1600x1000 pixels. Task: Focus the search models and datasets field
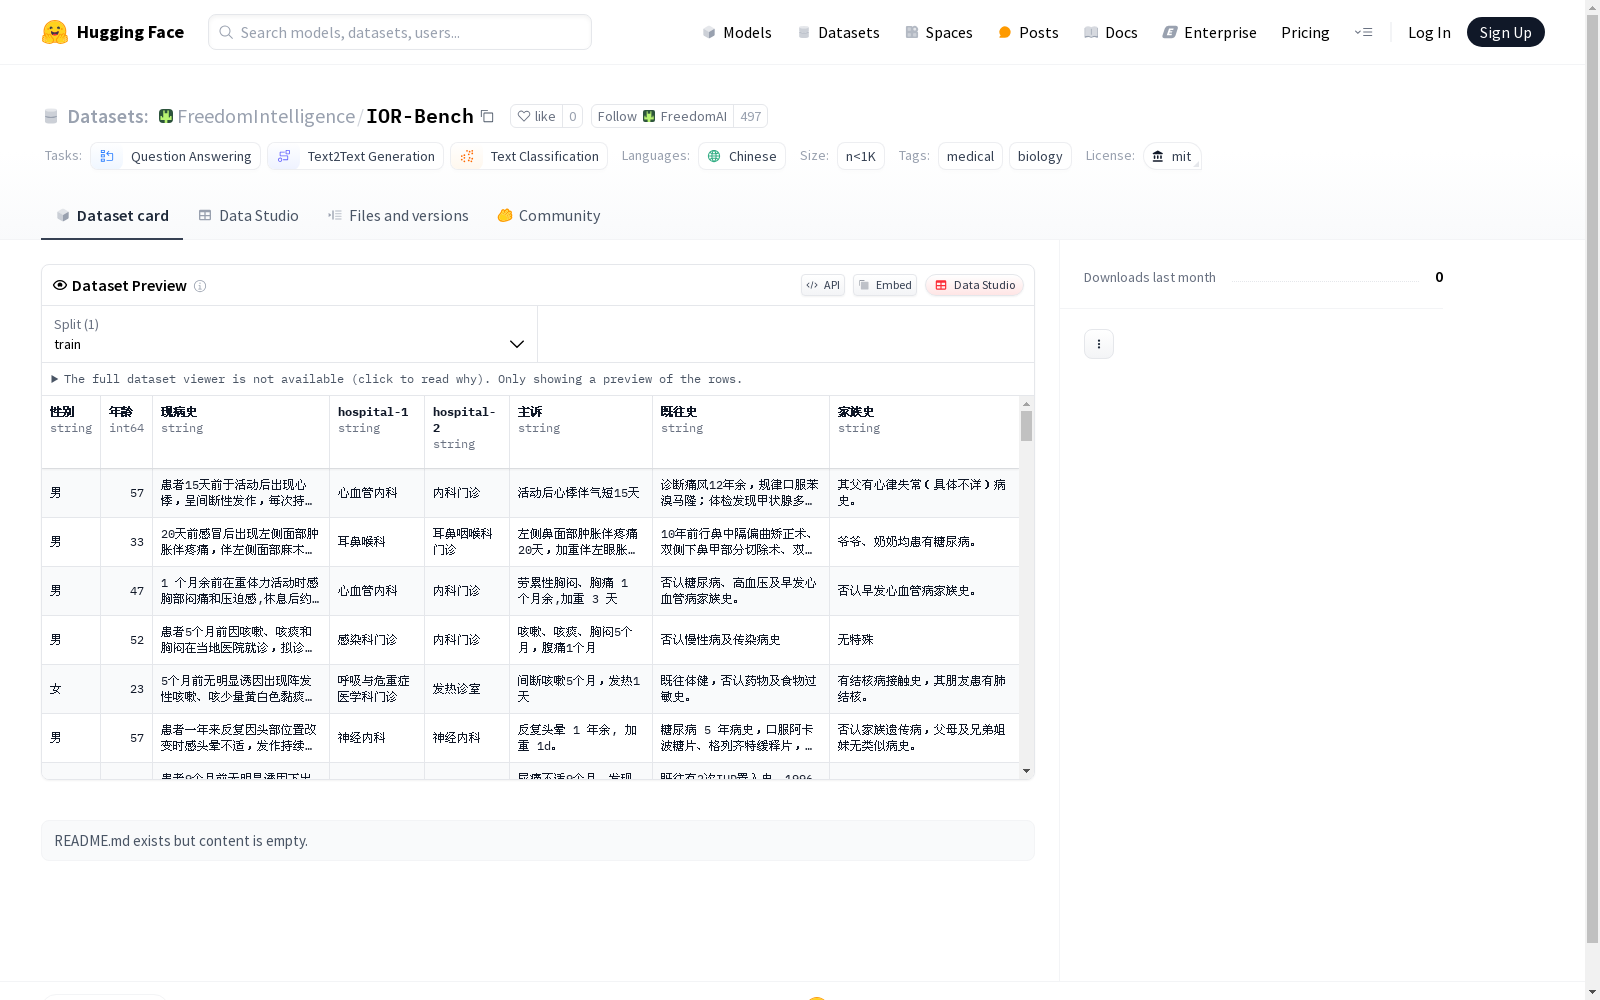click(400, 32)
